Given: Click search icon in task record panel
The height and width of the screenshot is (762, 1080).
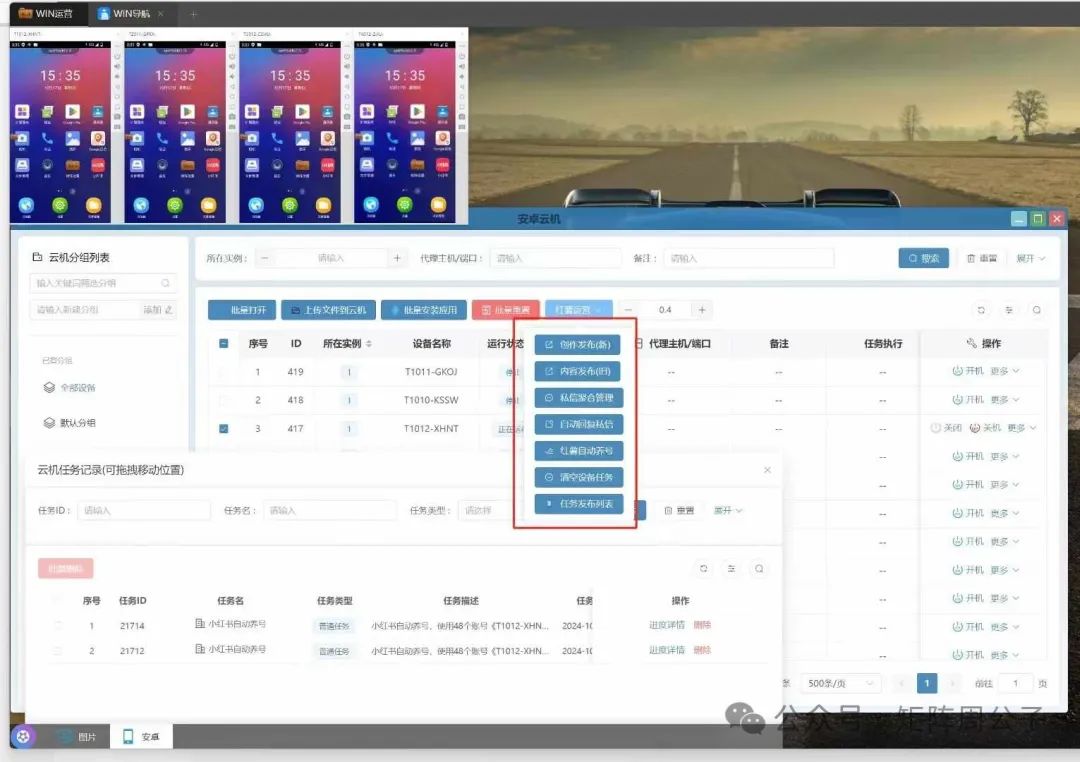Looking at the screenshot, I should [x=758, y=568].
